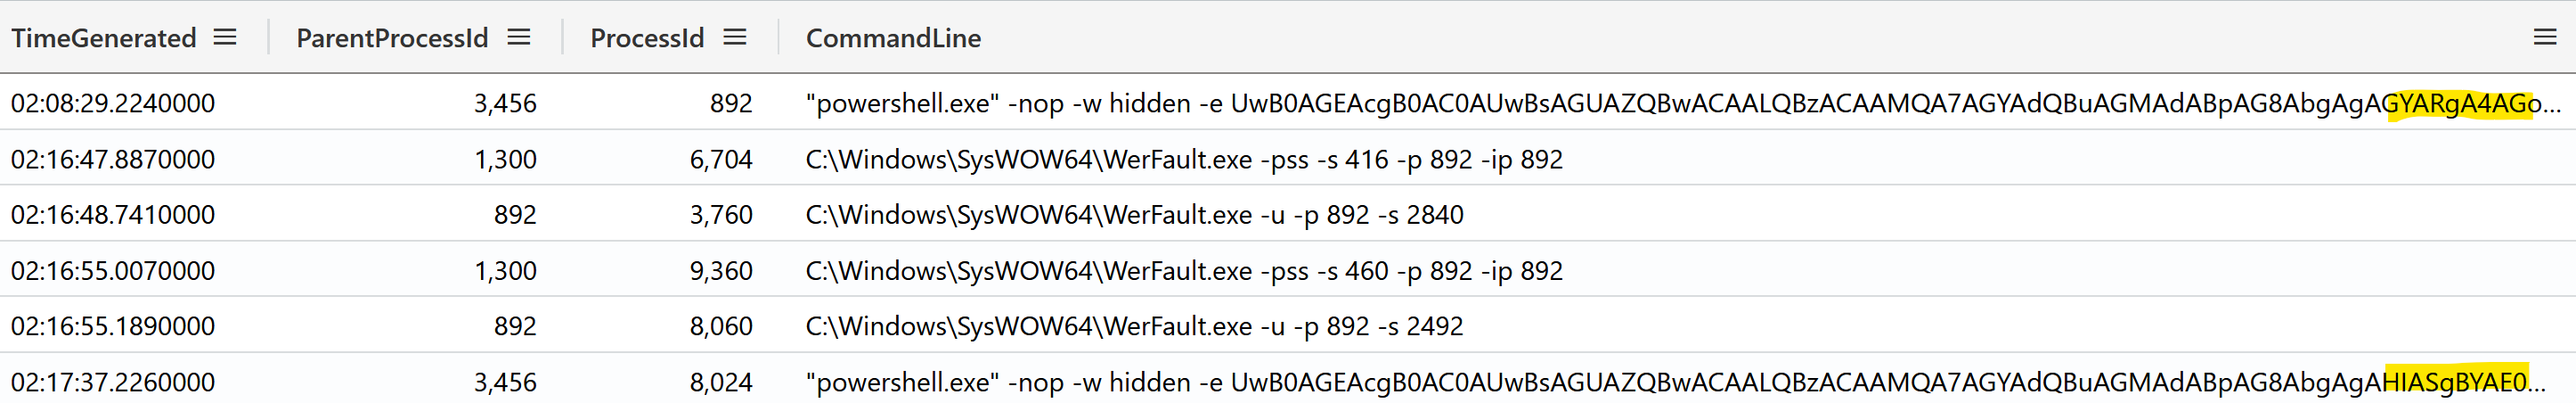Sort by the ProcessId column header

[647, 38]
